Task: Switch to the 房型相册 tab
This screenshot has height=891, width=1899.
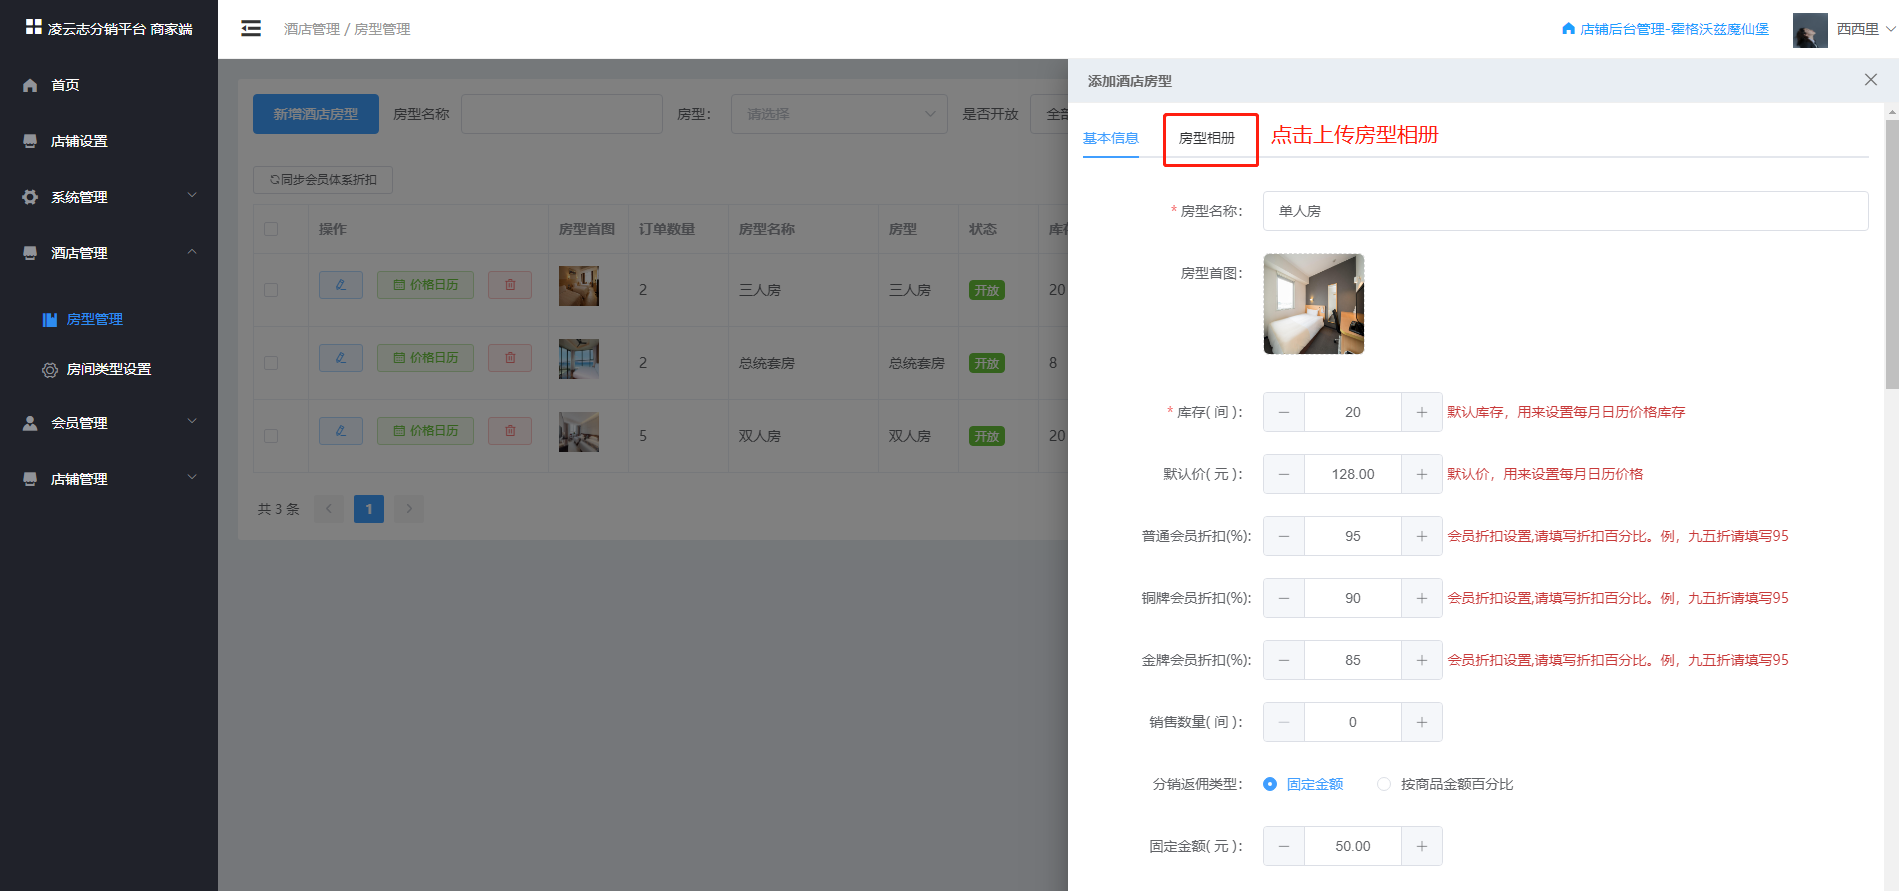Action: [x=1207, y=138]
